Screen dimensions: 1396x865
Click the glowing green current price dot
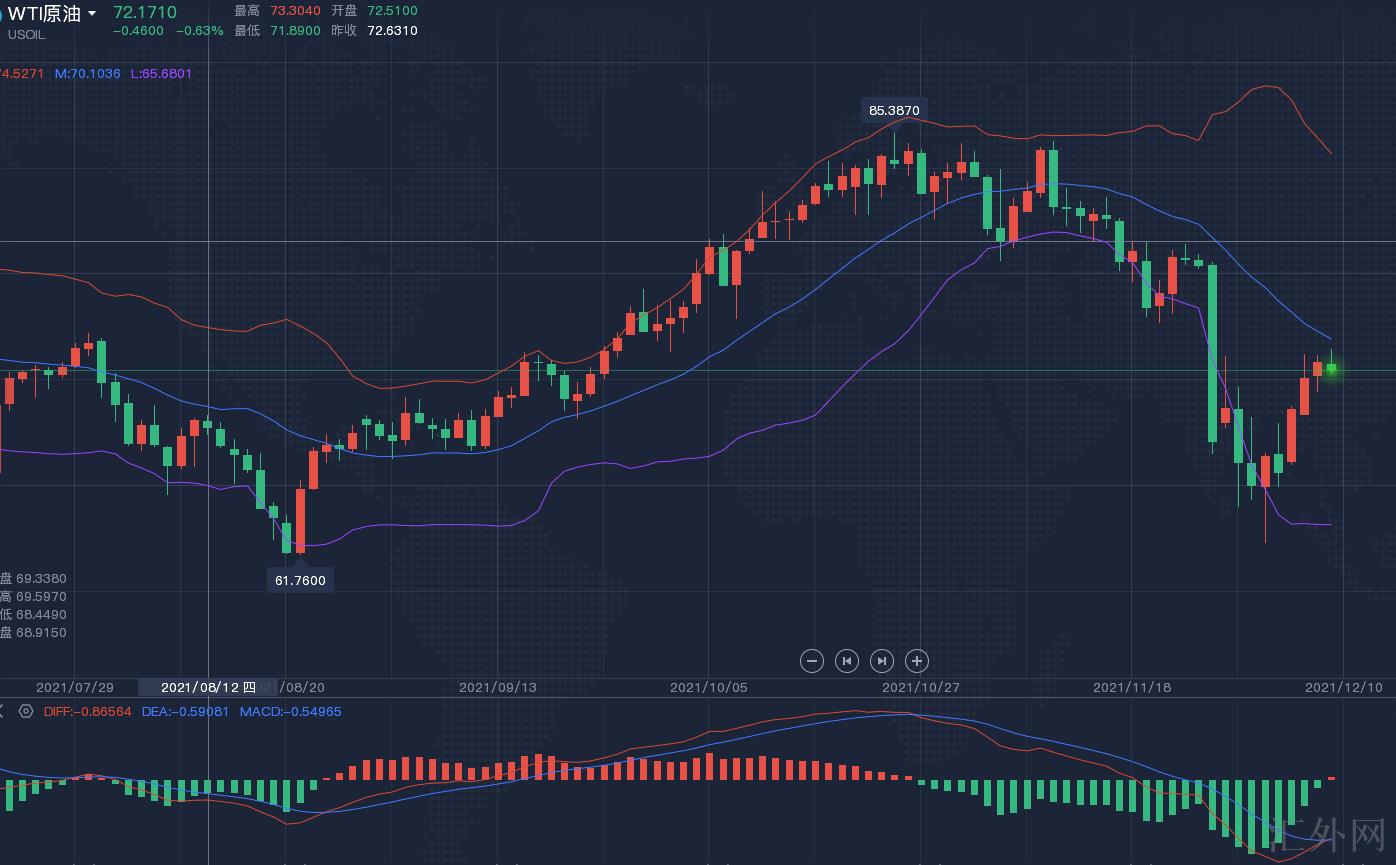(x=1331, y=370)
